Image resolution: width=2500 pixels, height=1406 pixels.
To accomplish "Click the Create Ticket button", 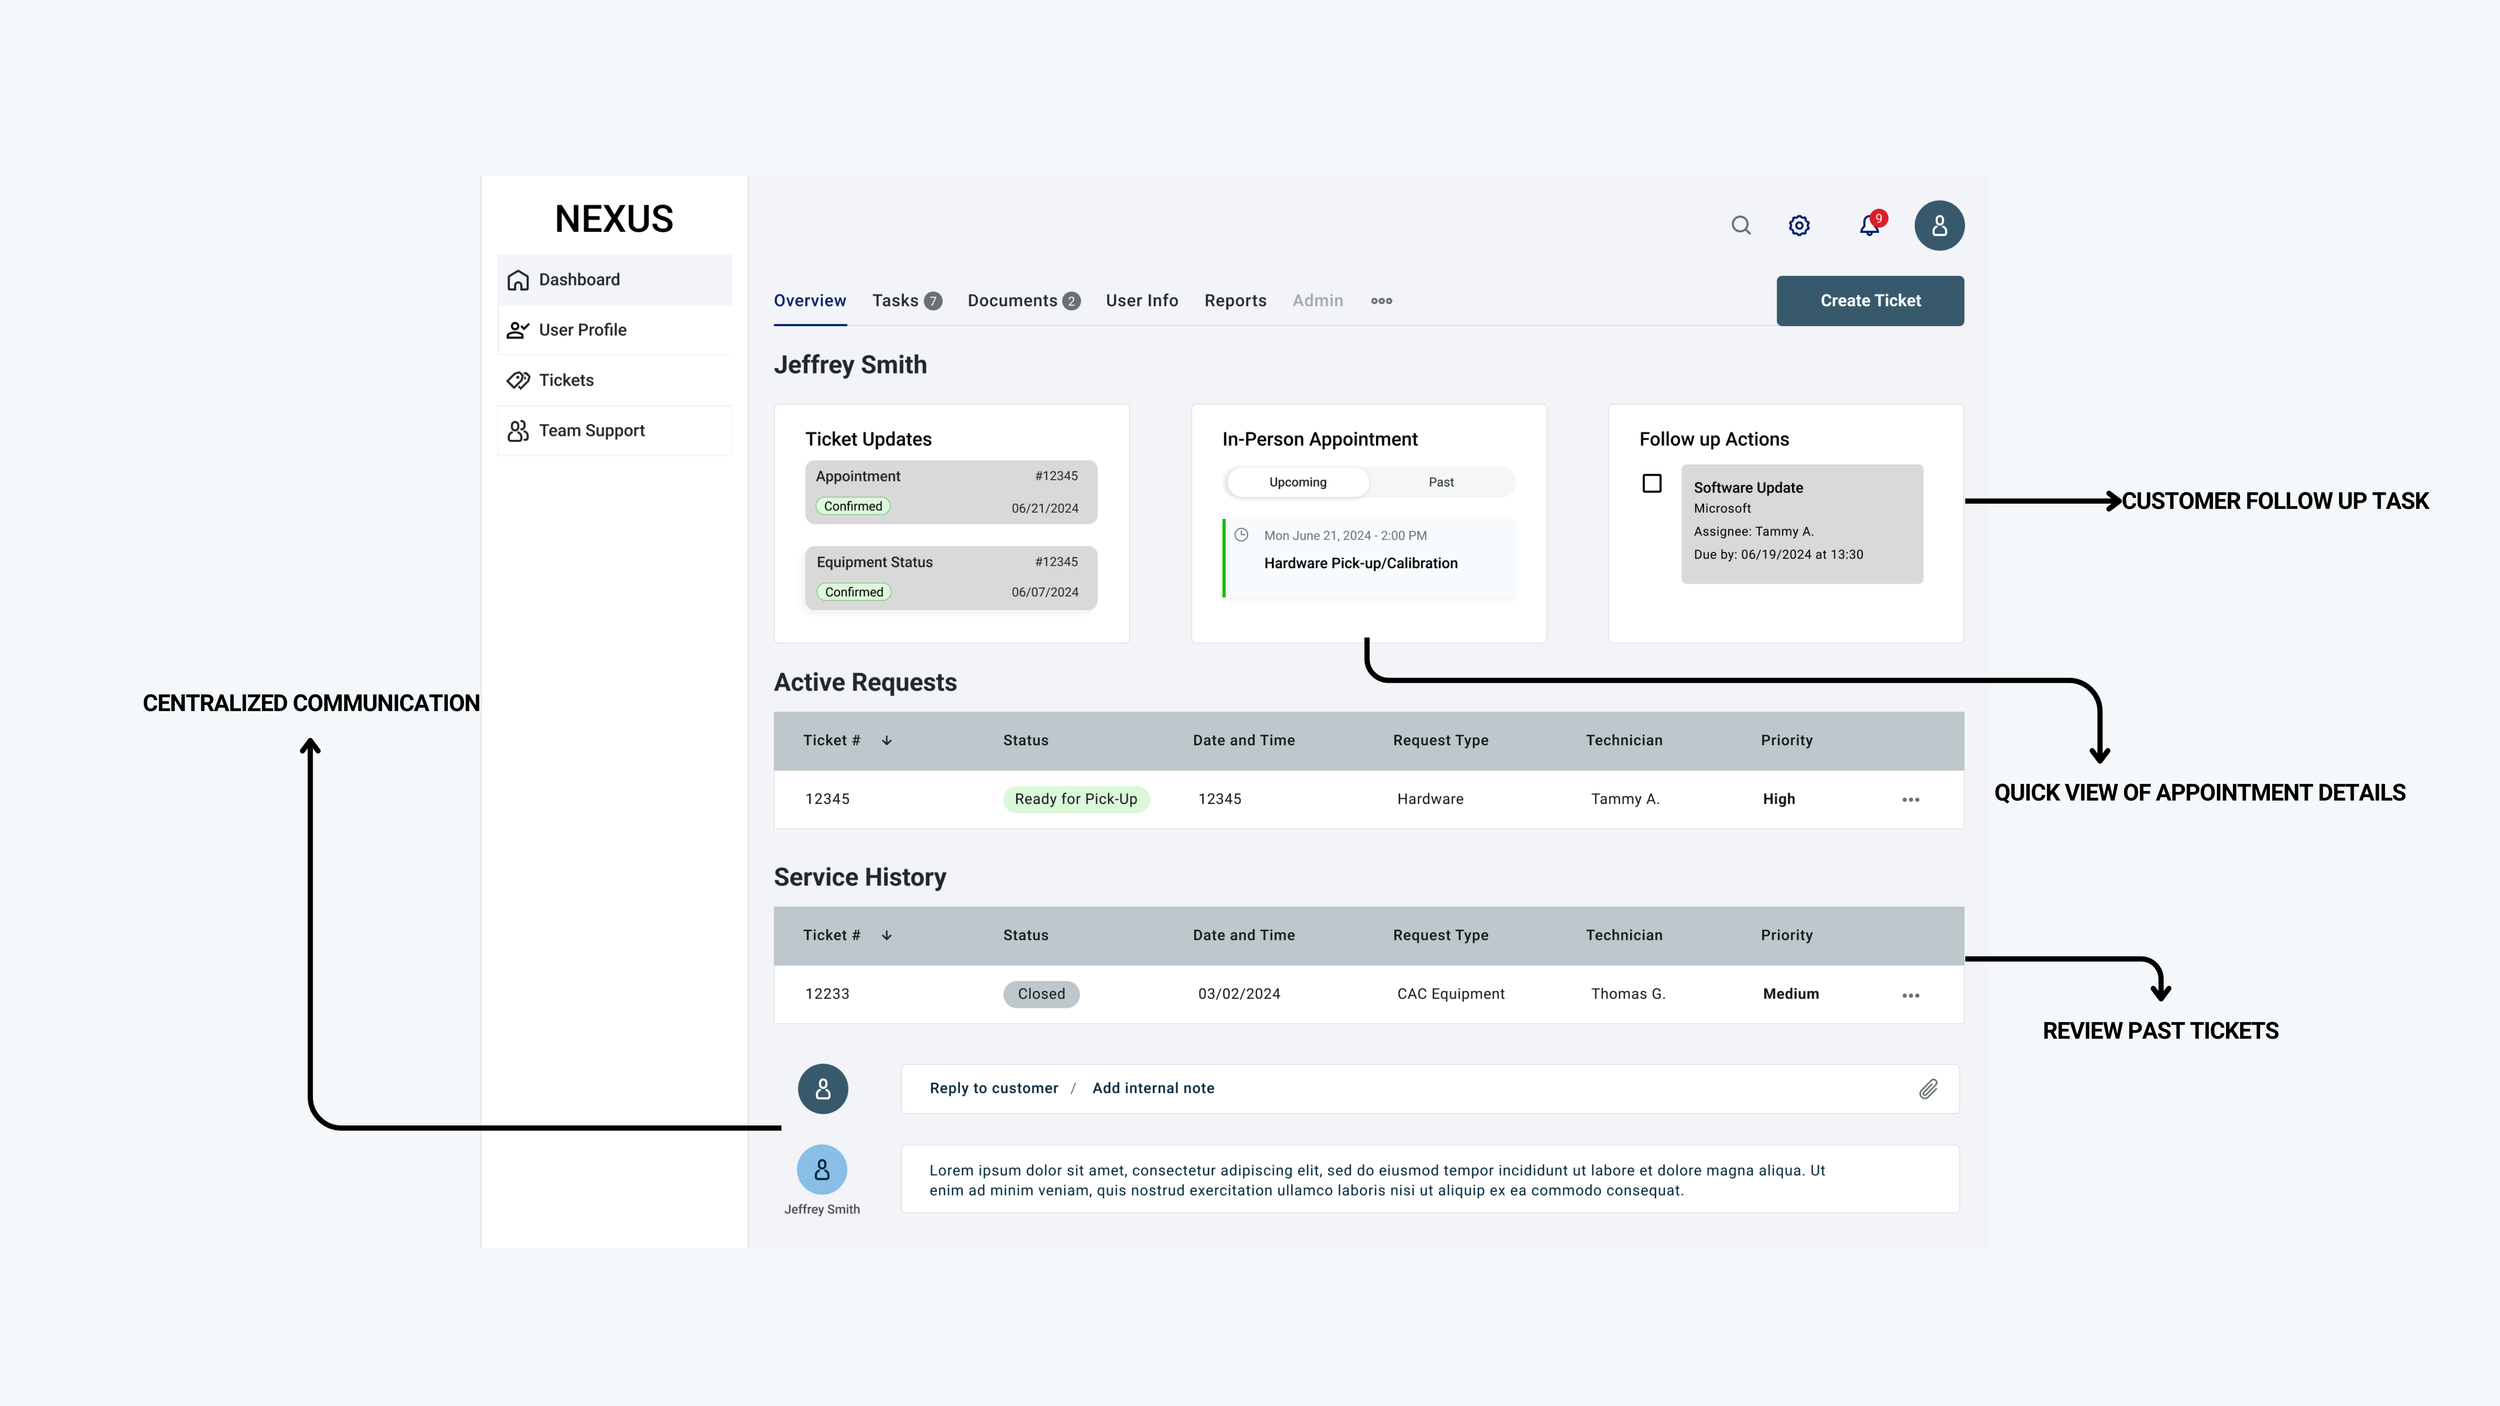I will pos(1869,301).
